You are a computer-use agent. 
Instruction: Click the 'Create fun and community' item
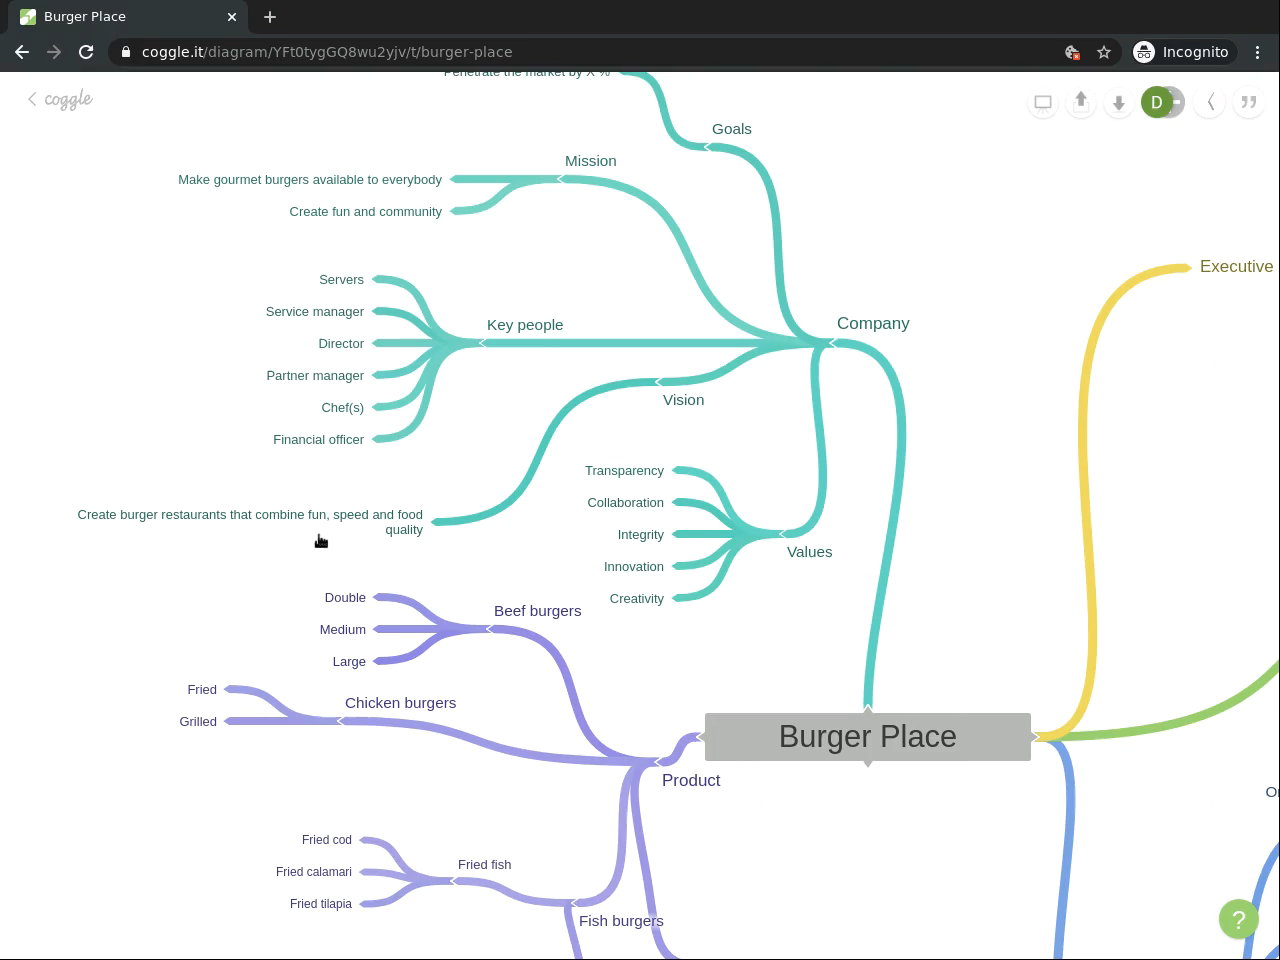(366, 212)
